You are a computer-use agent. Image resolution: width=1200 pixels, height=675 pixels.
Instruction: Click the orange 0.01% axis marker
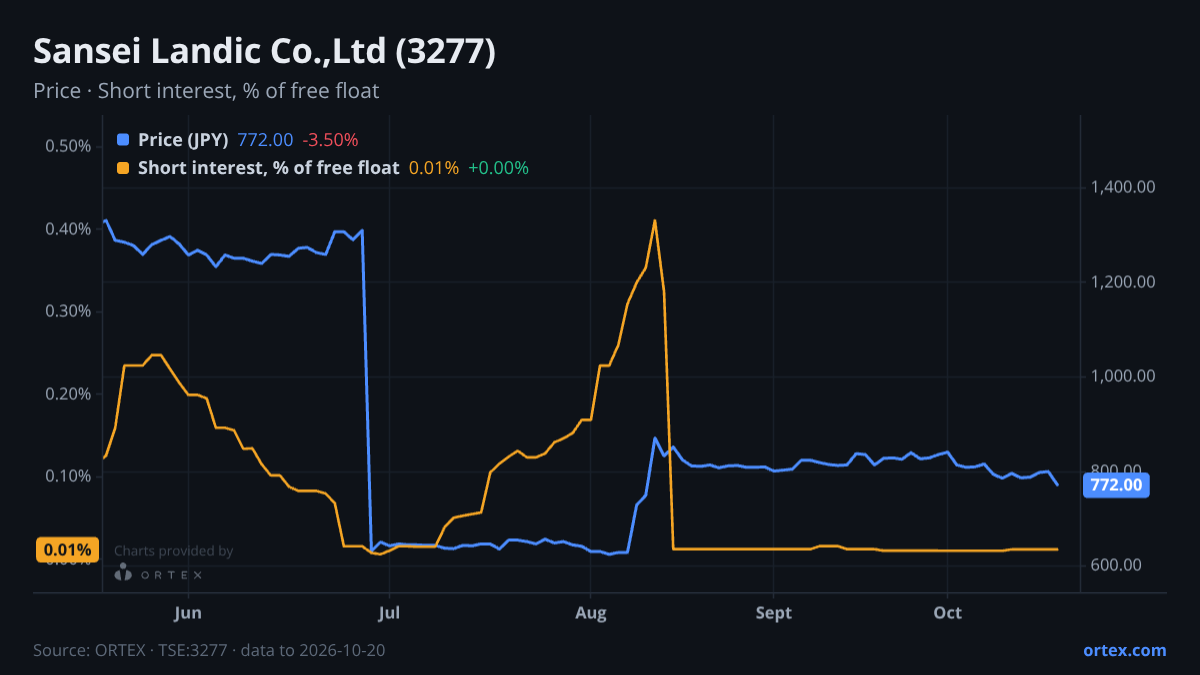[68, 550]
